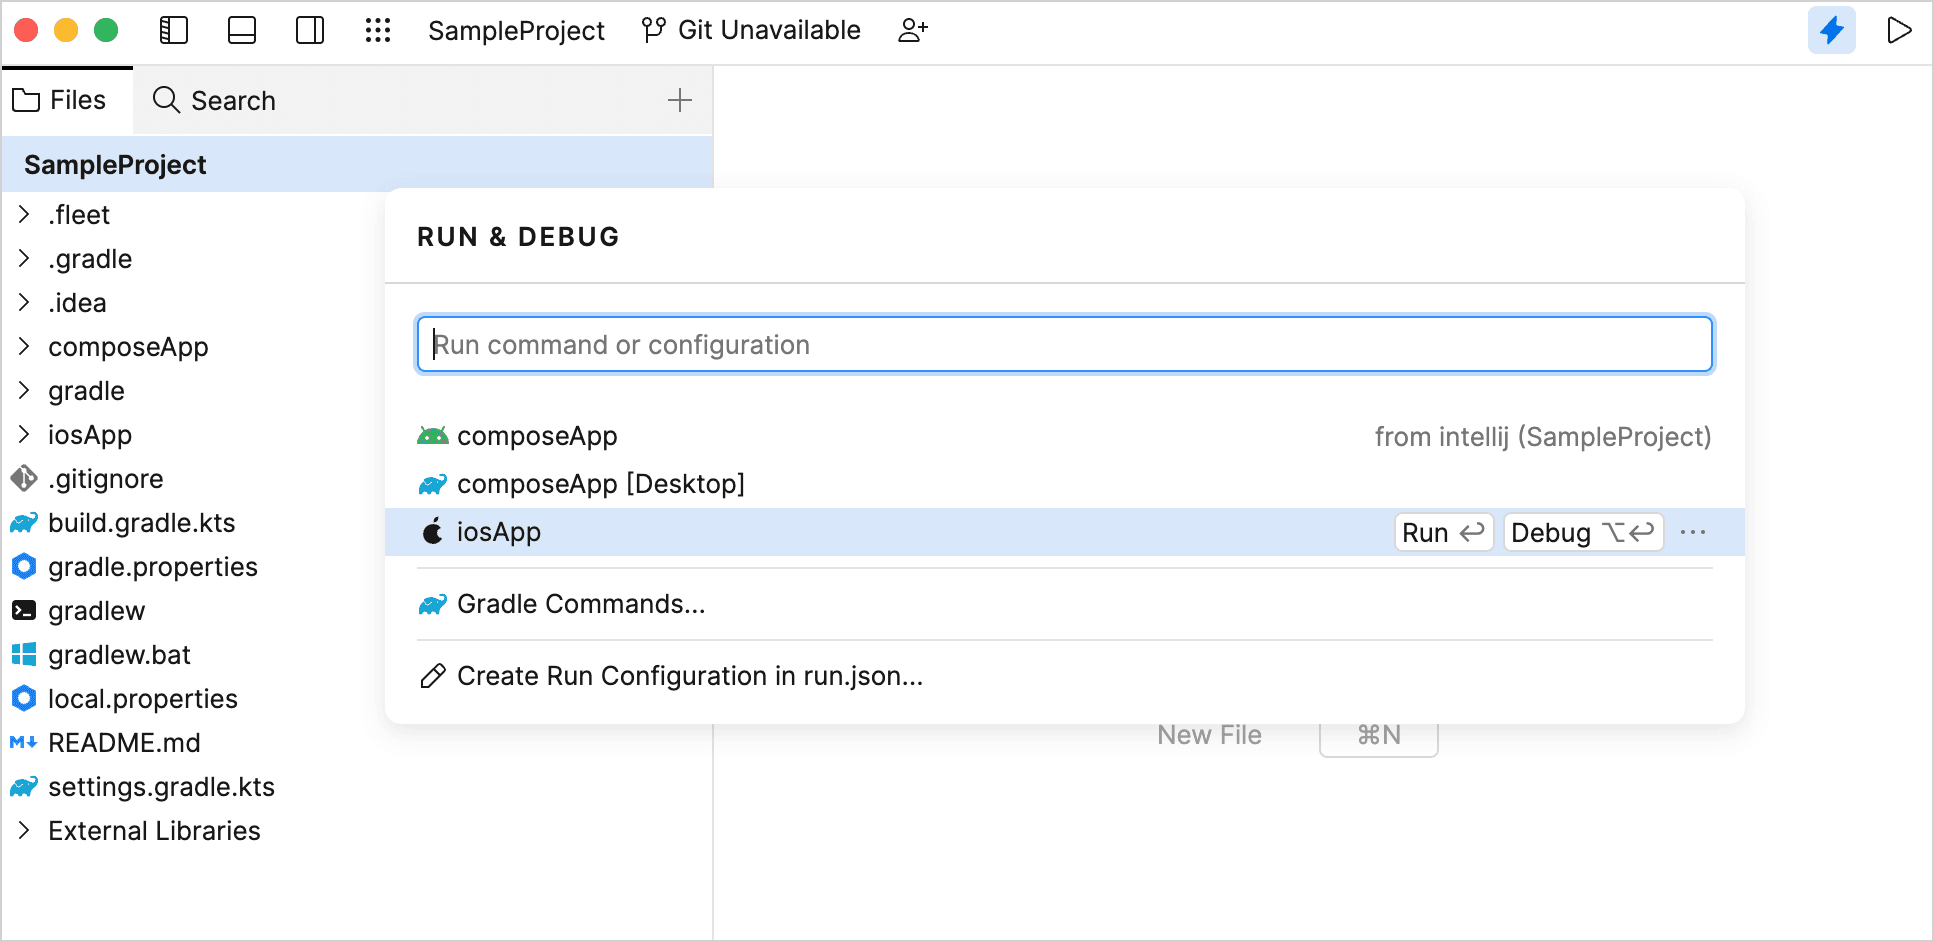Click the Run button for iosApp
This screenshot has height=942, width=1934.
point(1443,532)
